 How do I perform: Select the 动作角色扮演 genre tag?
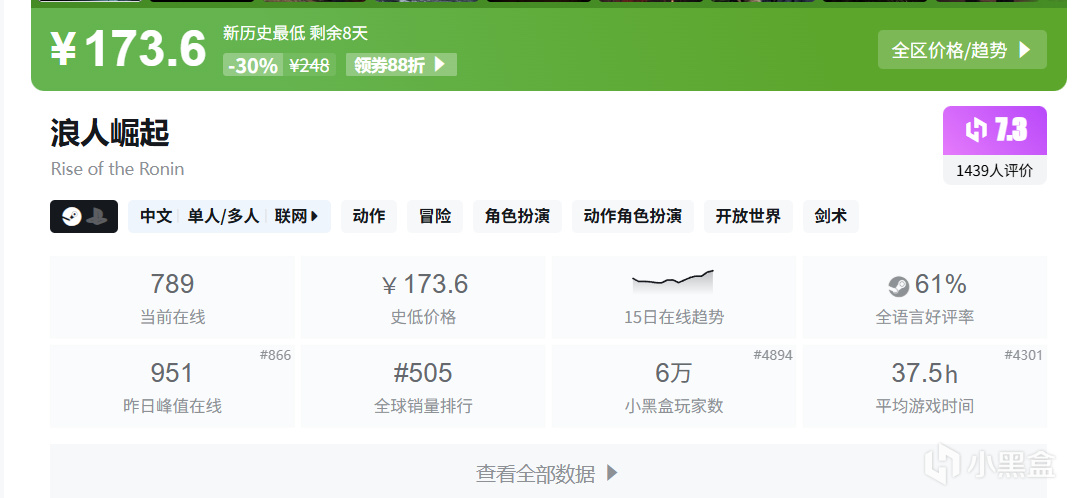coord(633,216)
